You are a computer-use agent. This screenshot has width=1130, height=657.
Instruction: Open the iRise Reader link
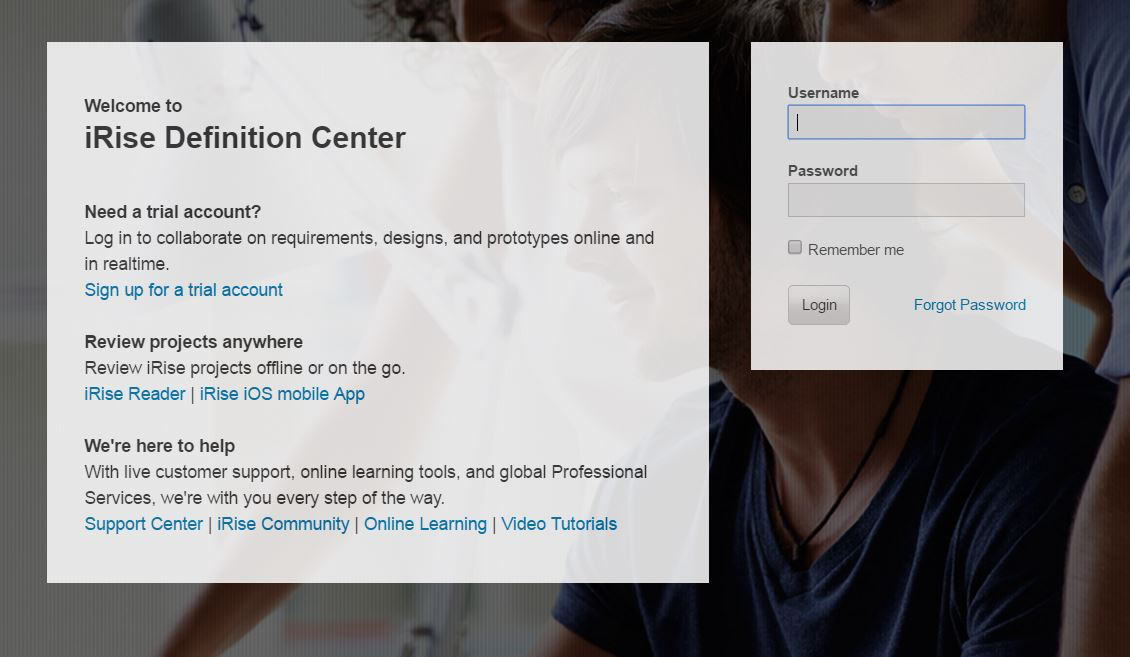[x=135, y=394]
